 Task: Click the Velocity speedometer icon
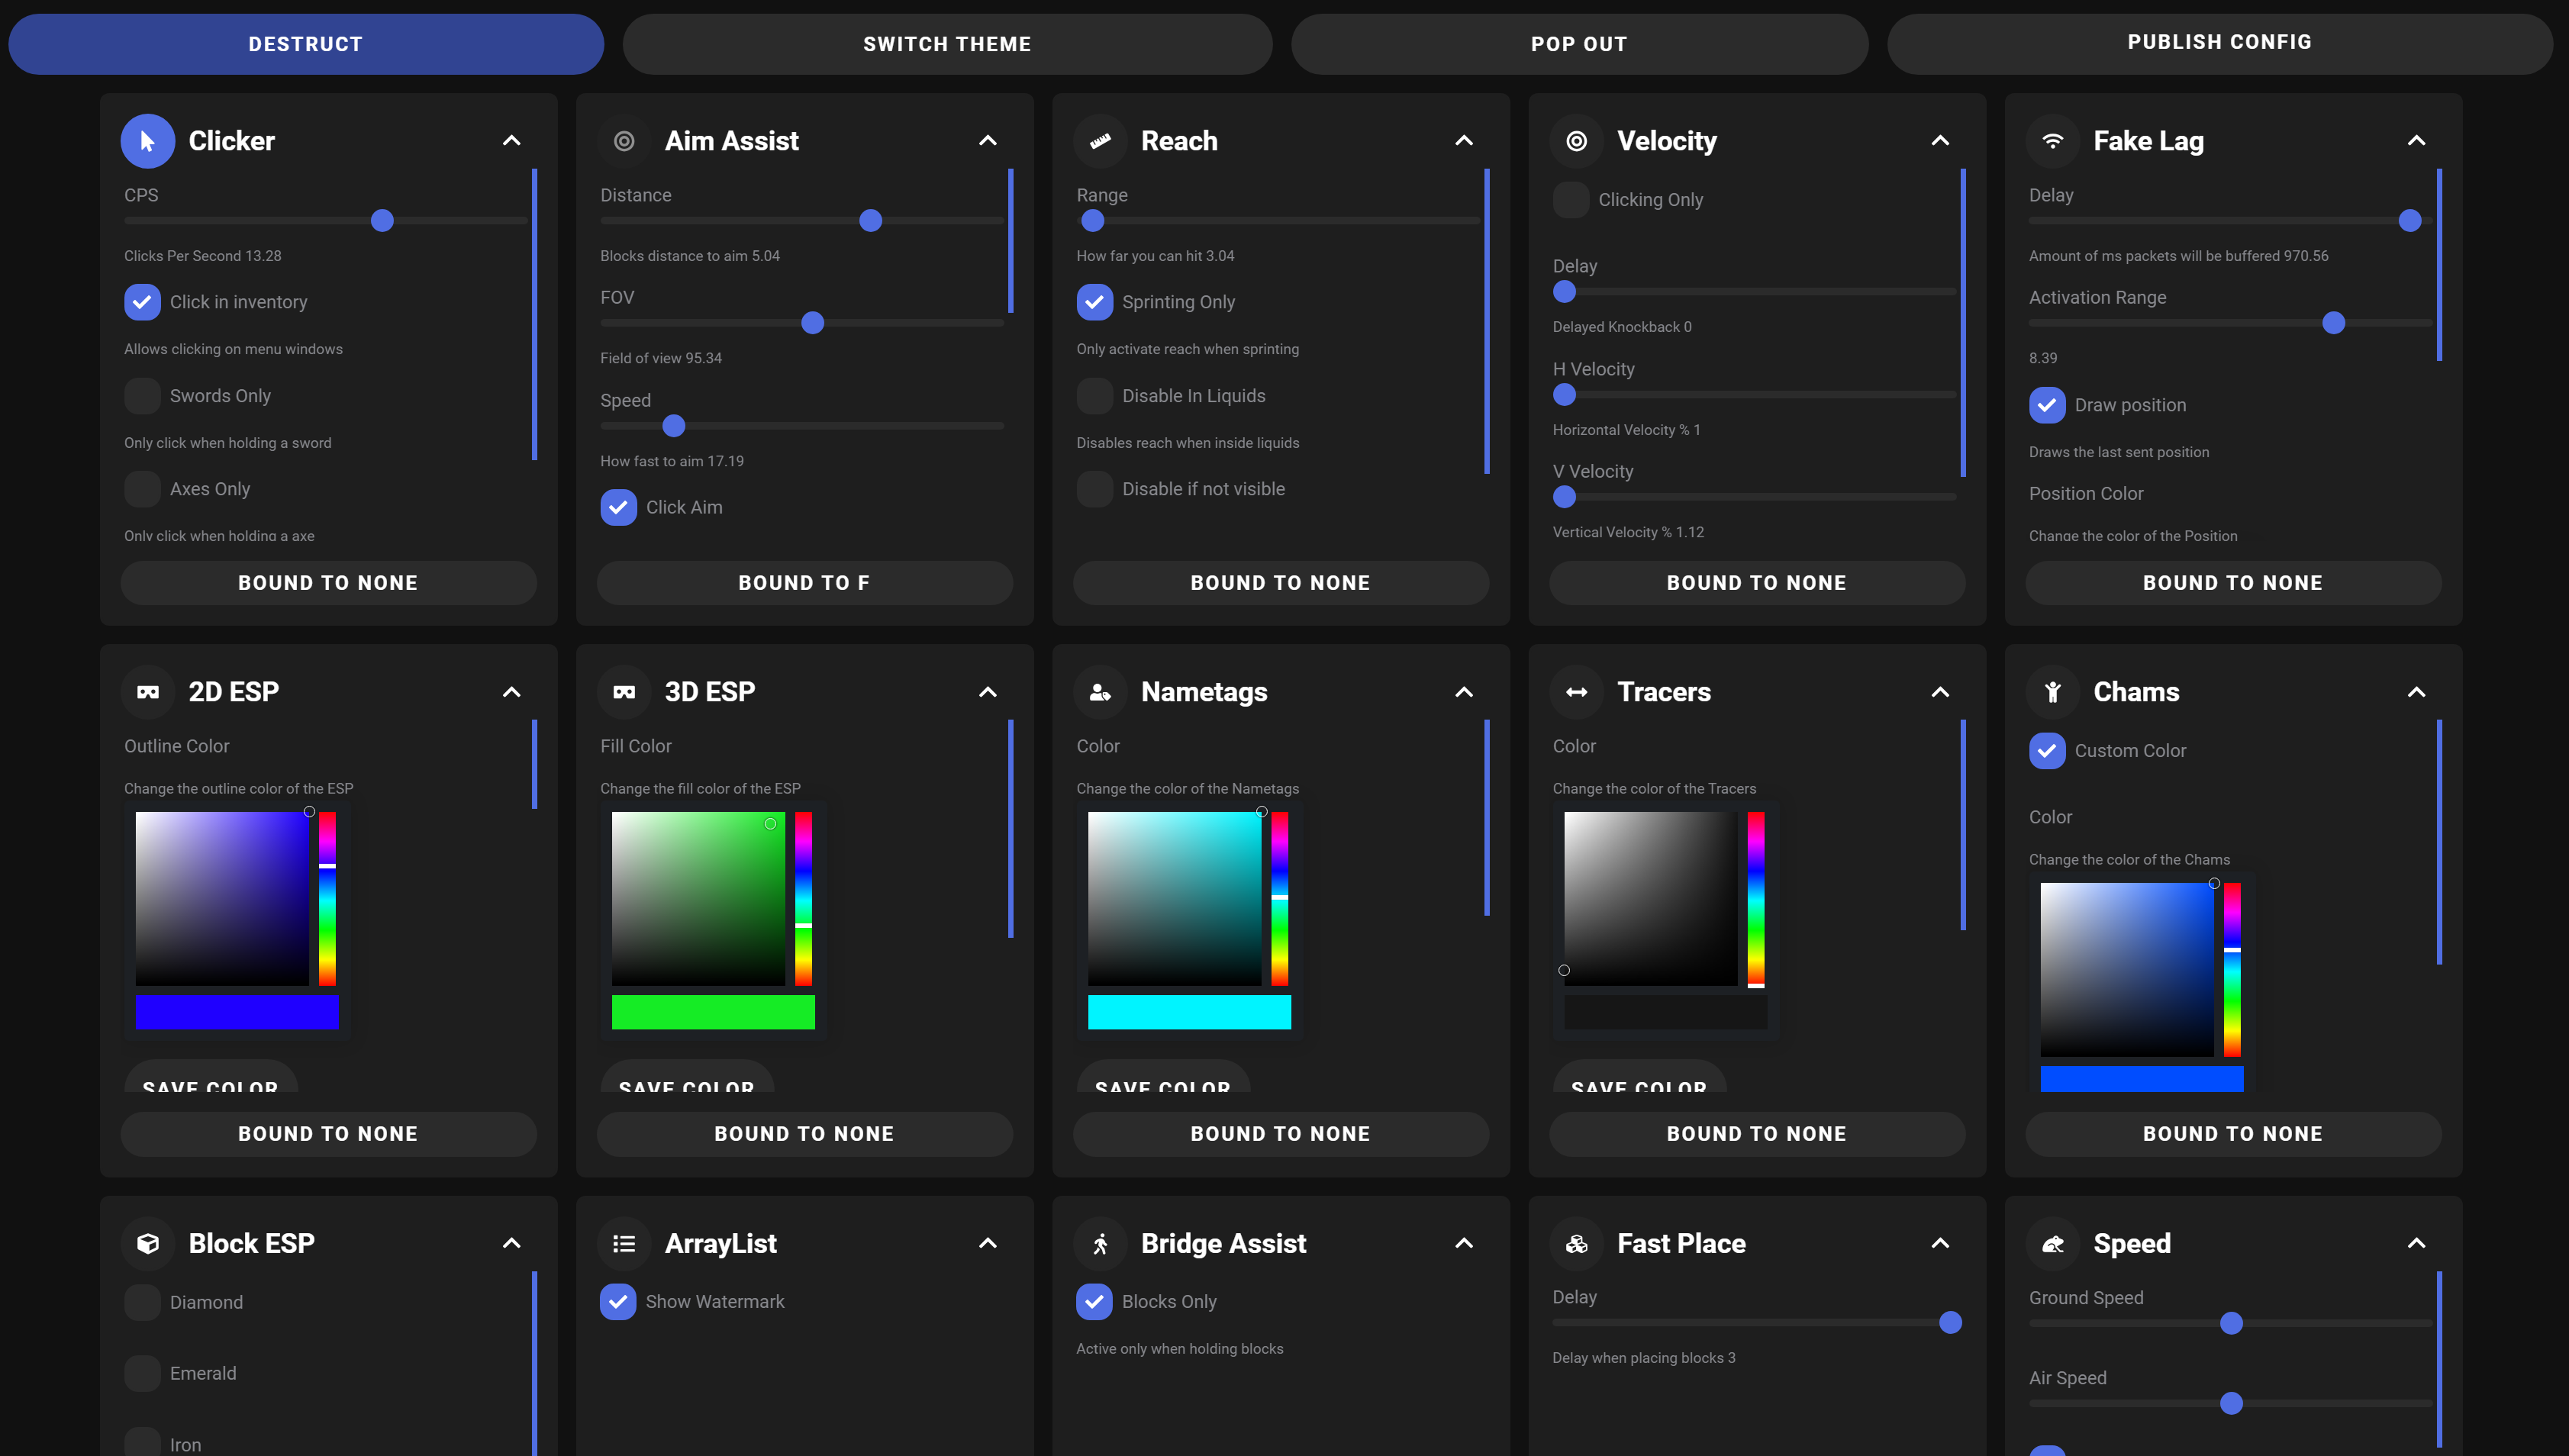tap(1575, 140)
